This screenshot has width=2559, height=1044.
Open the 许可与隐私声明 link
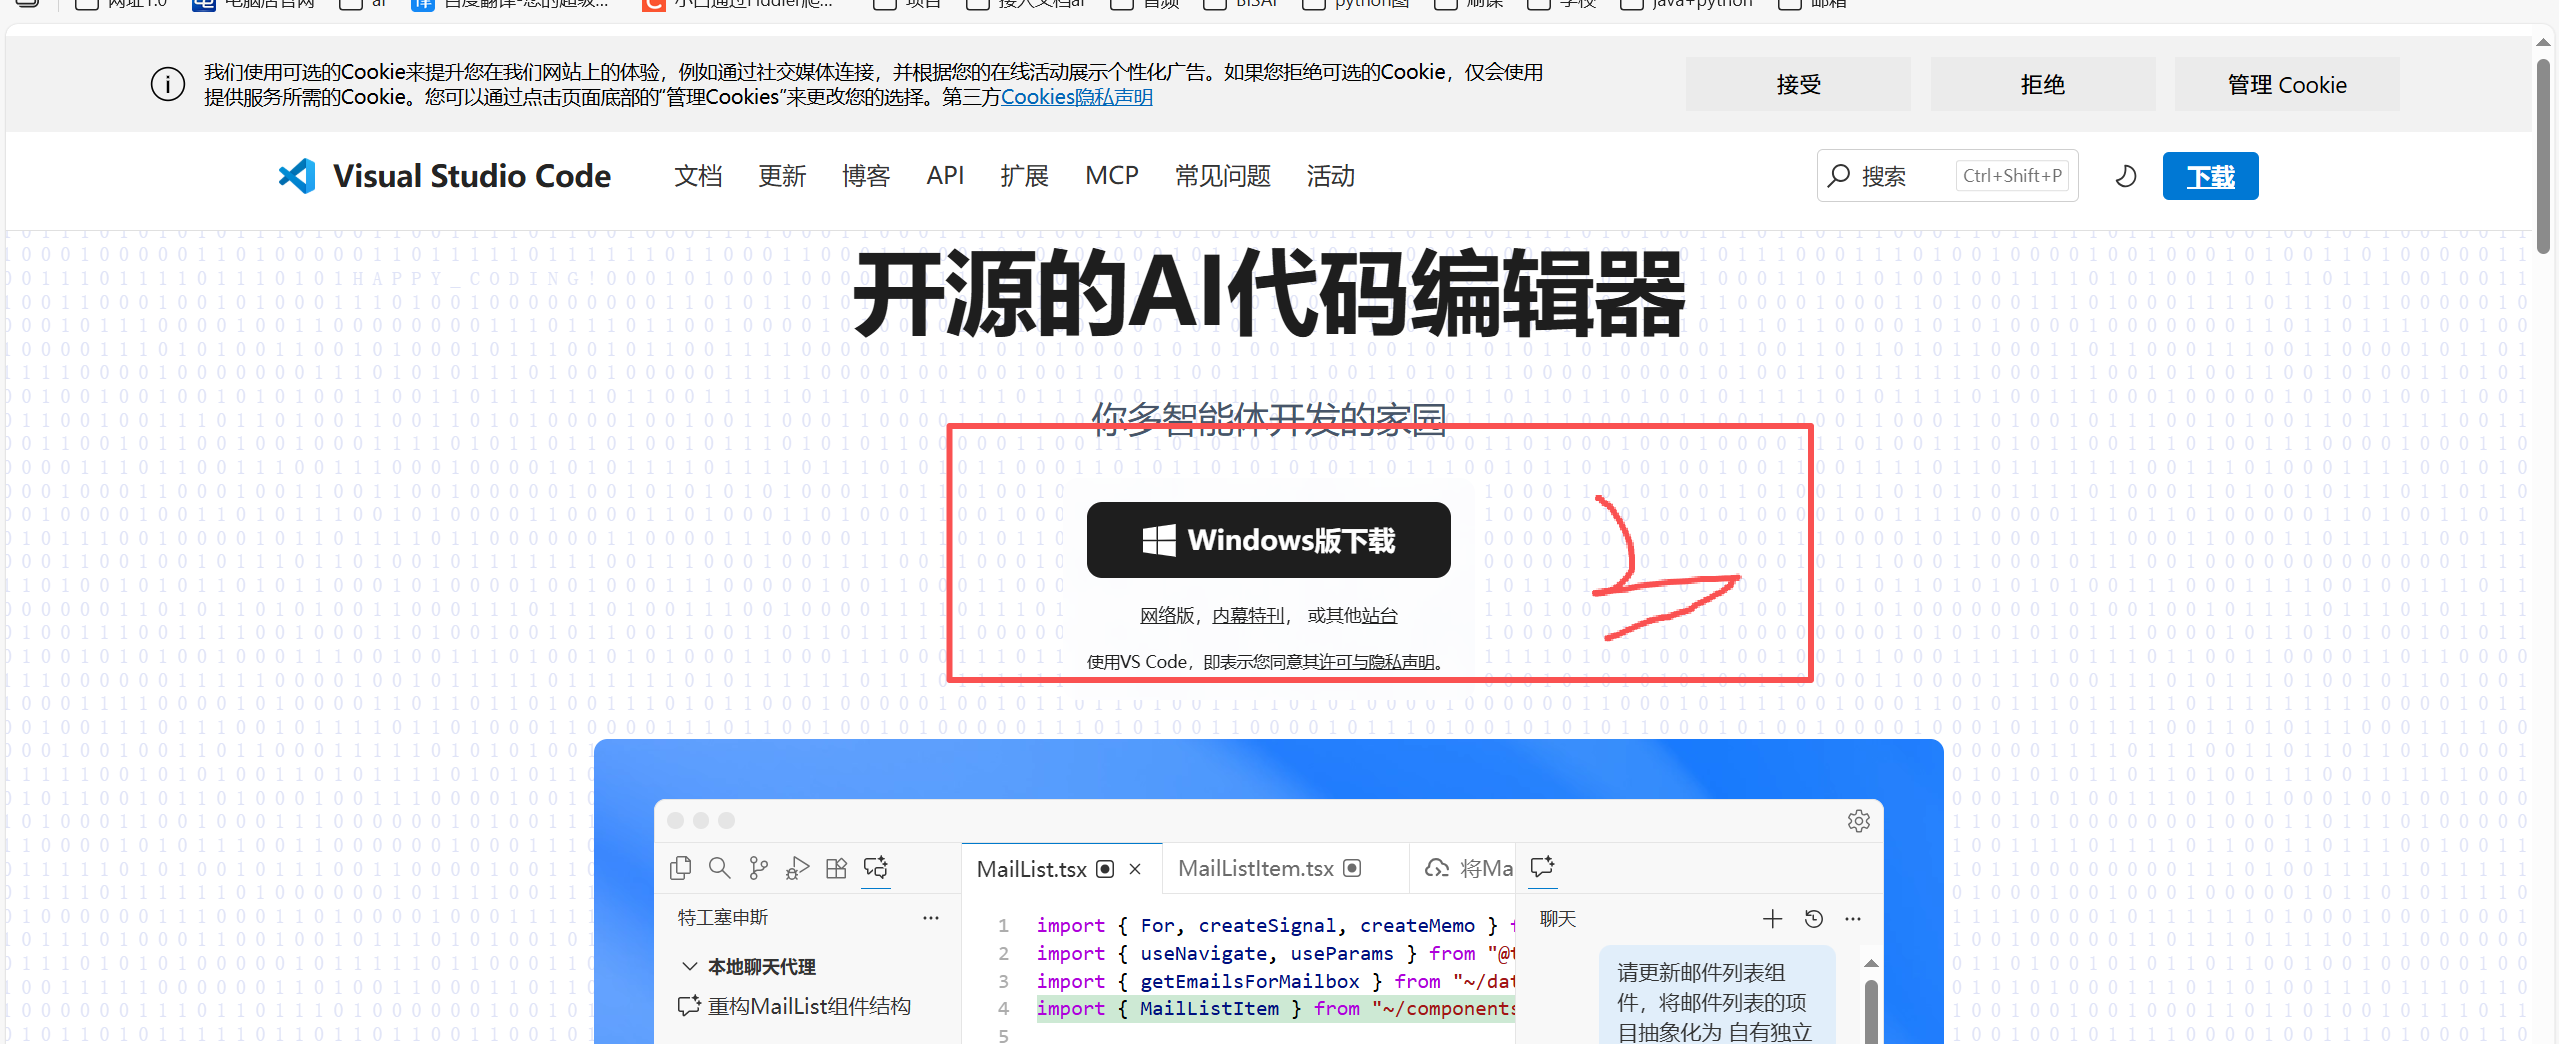point(1377,662)
